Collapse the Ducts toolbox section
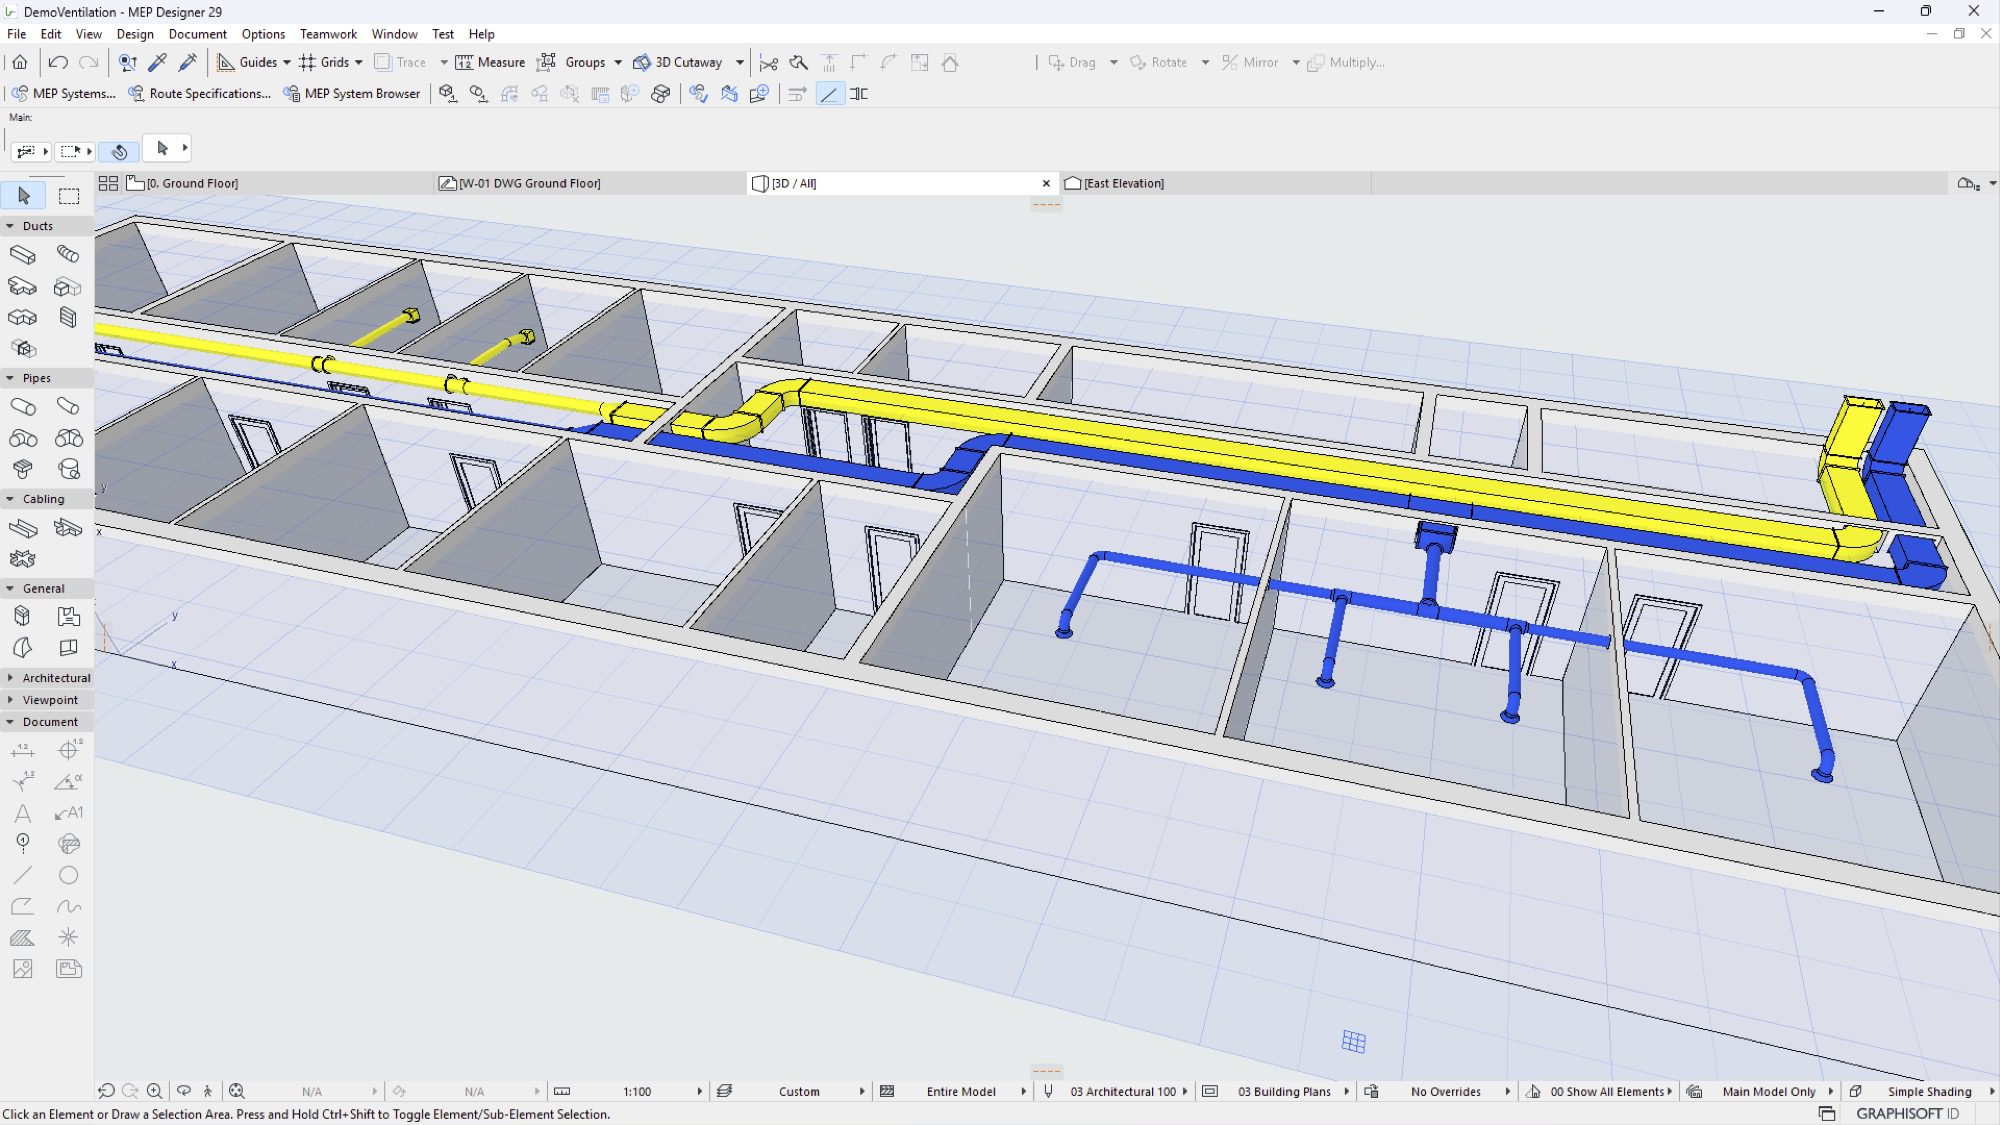This screenshot has height=1125, width=2000. 10,226
